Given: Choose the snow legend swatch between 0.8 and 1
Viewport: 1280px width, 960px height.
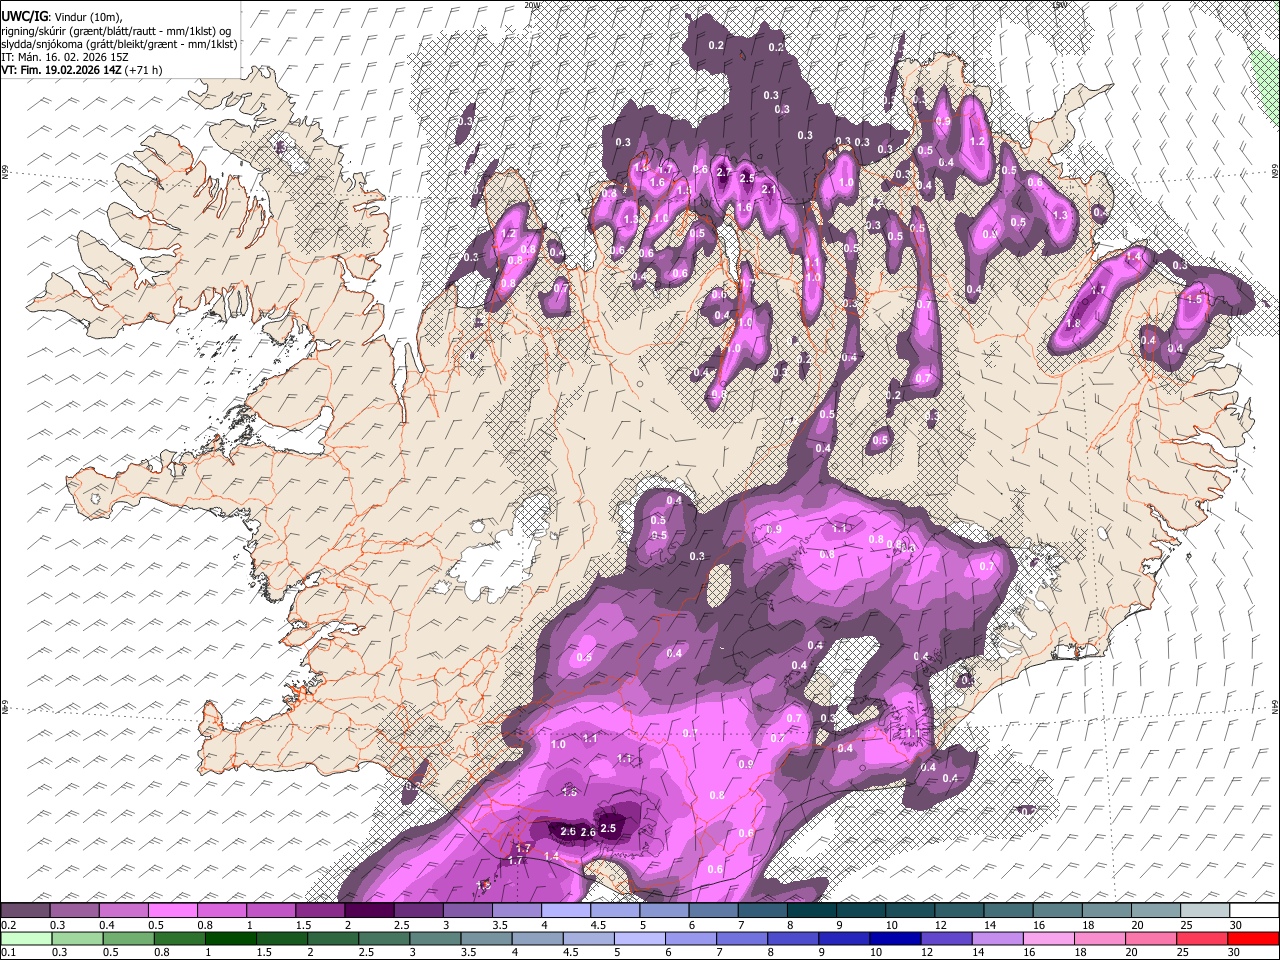Looking at the screenshot, I should tap(222, 910).
